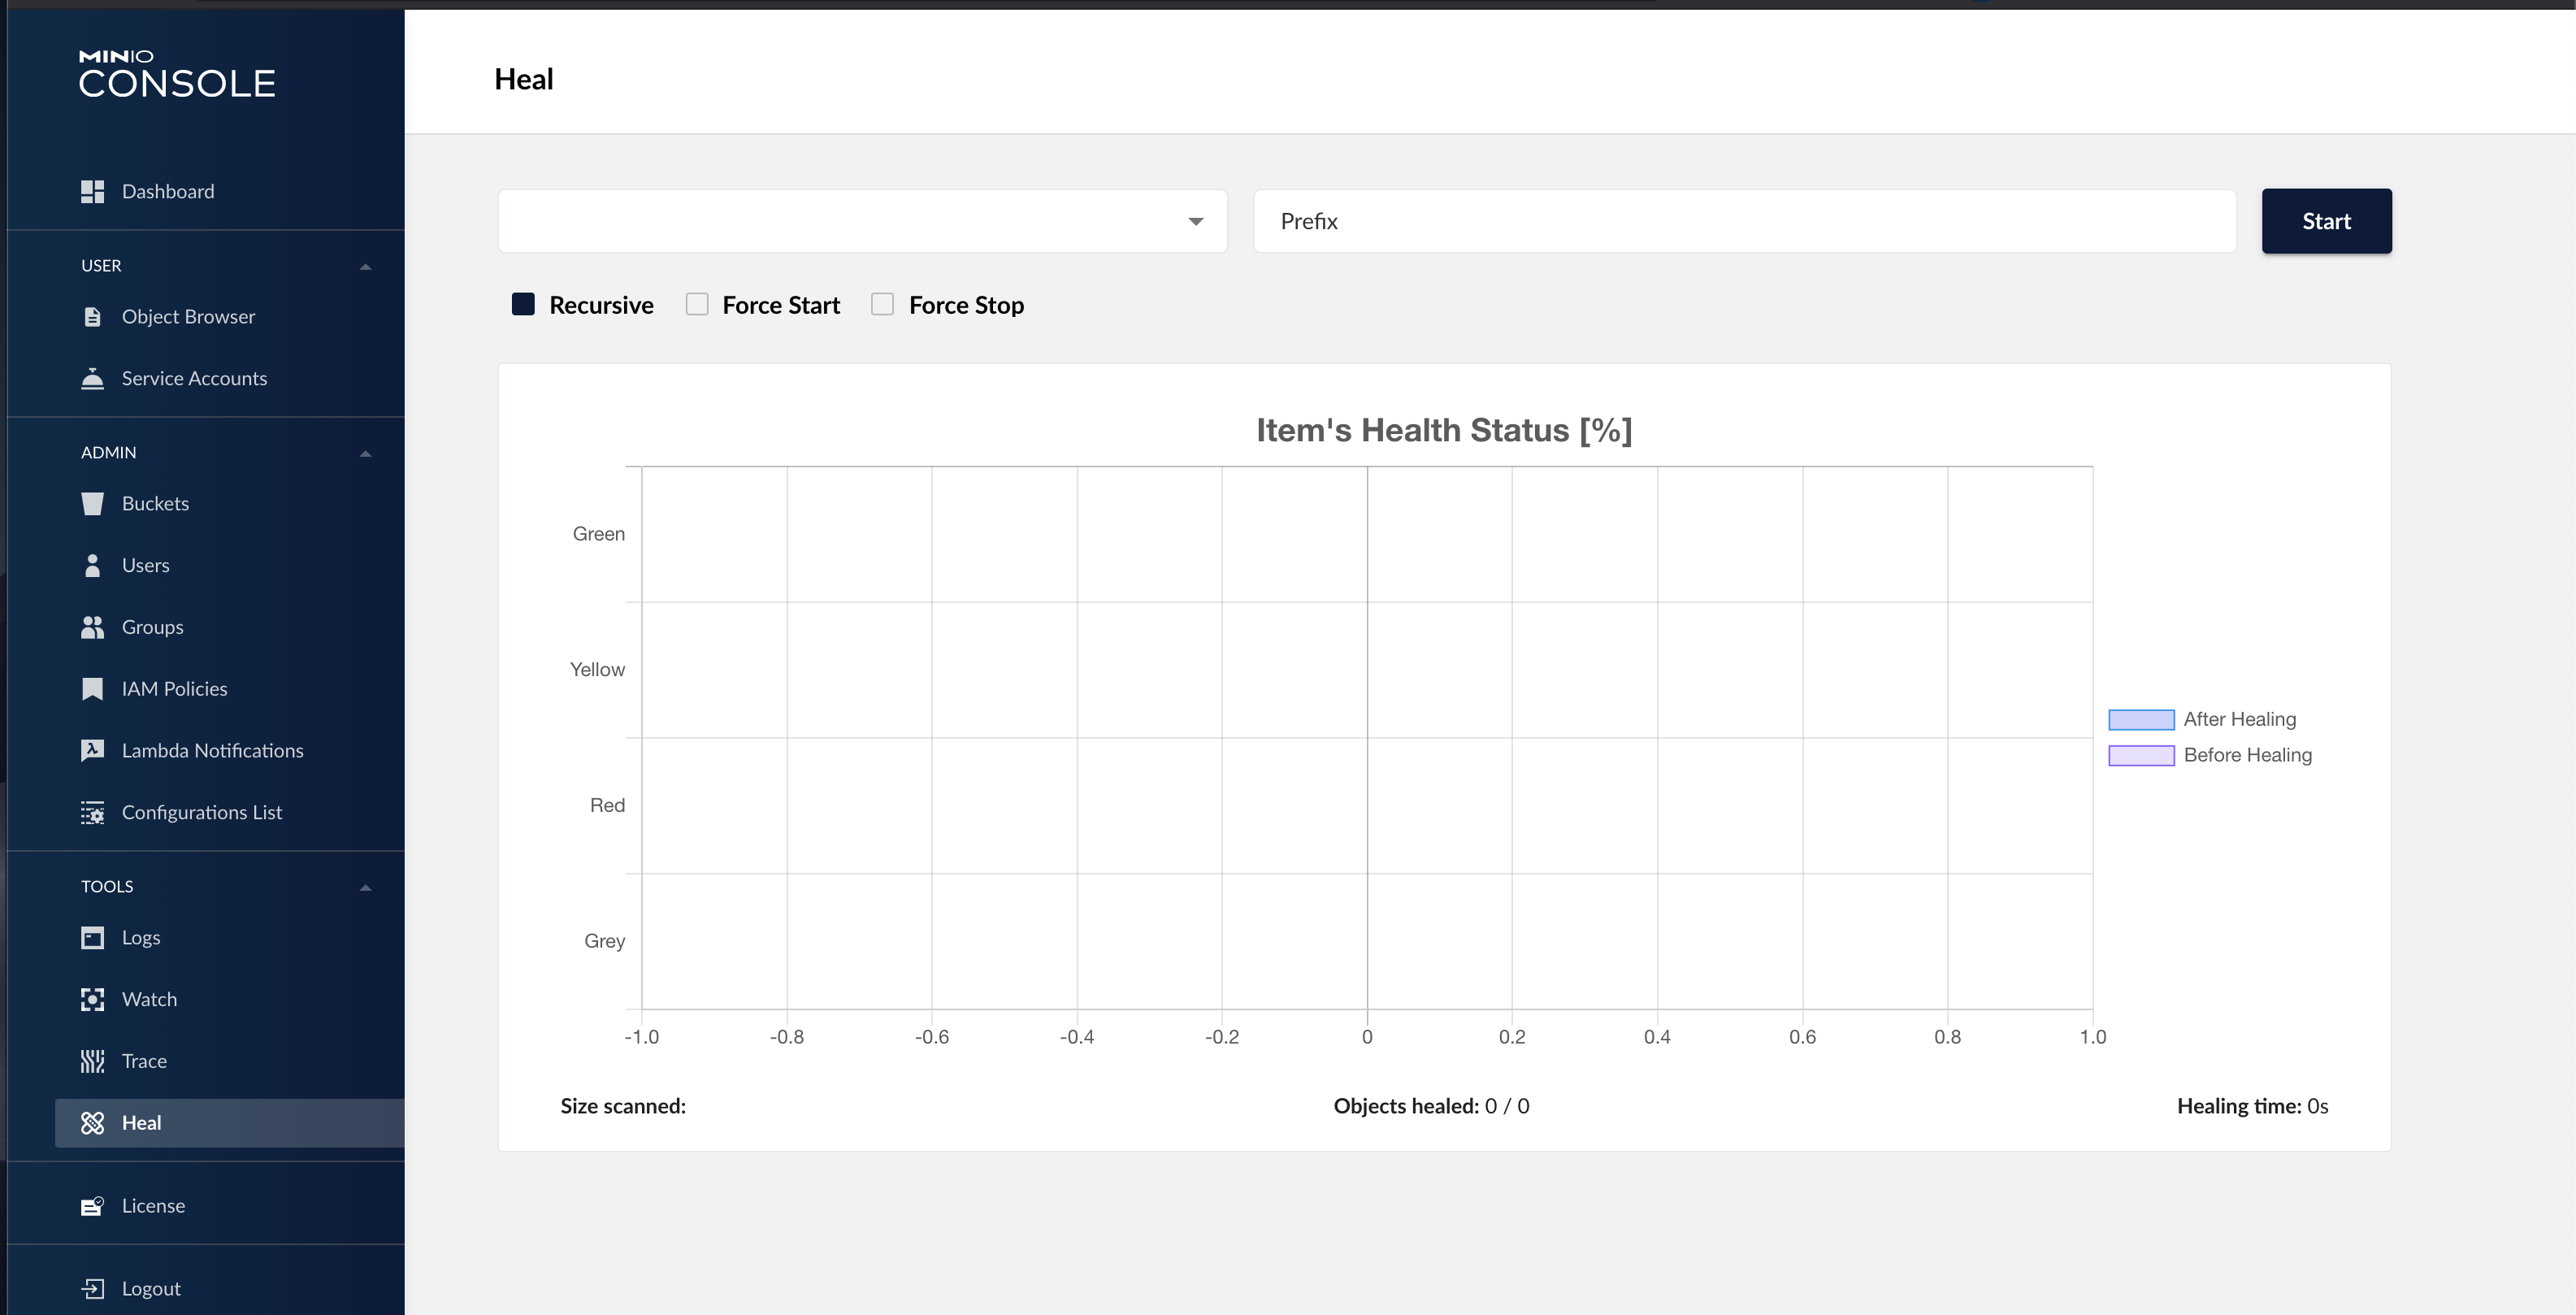Collapse the USER section arrow
The width and height of the screenshot is (2576, 1315).
coord(365,266)
